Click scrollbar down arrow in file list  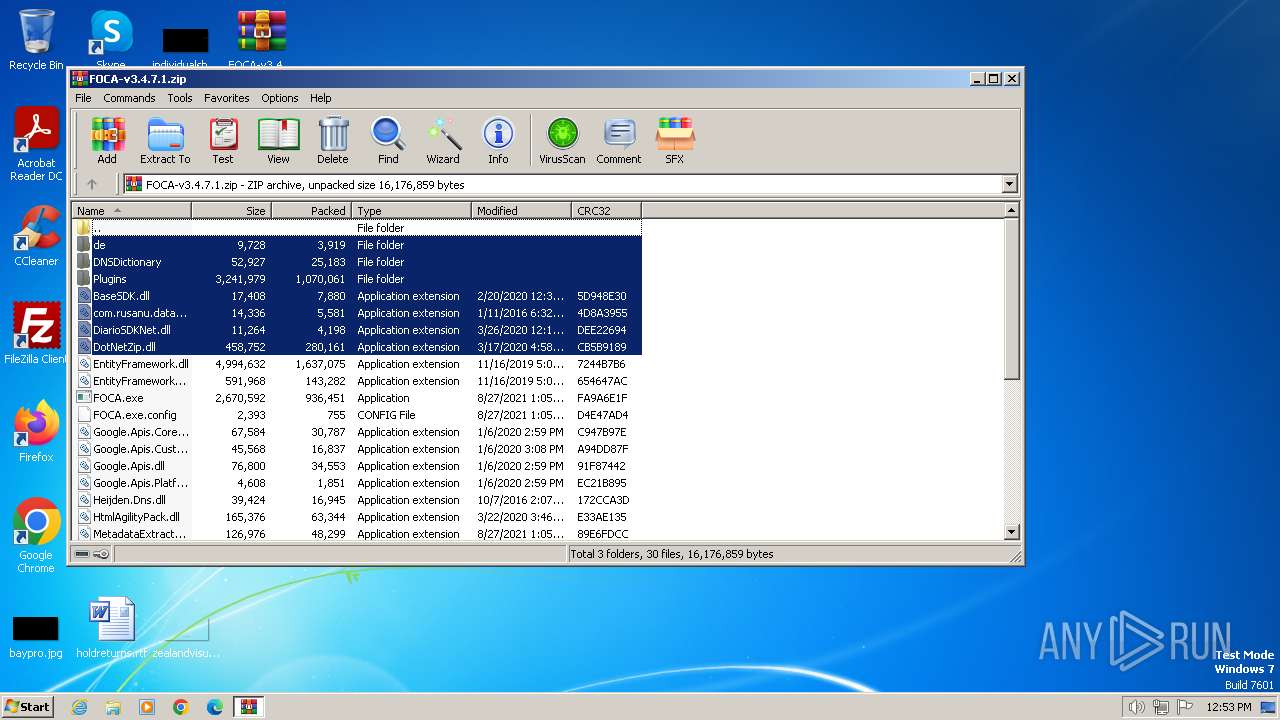[x=1011, y=533]
